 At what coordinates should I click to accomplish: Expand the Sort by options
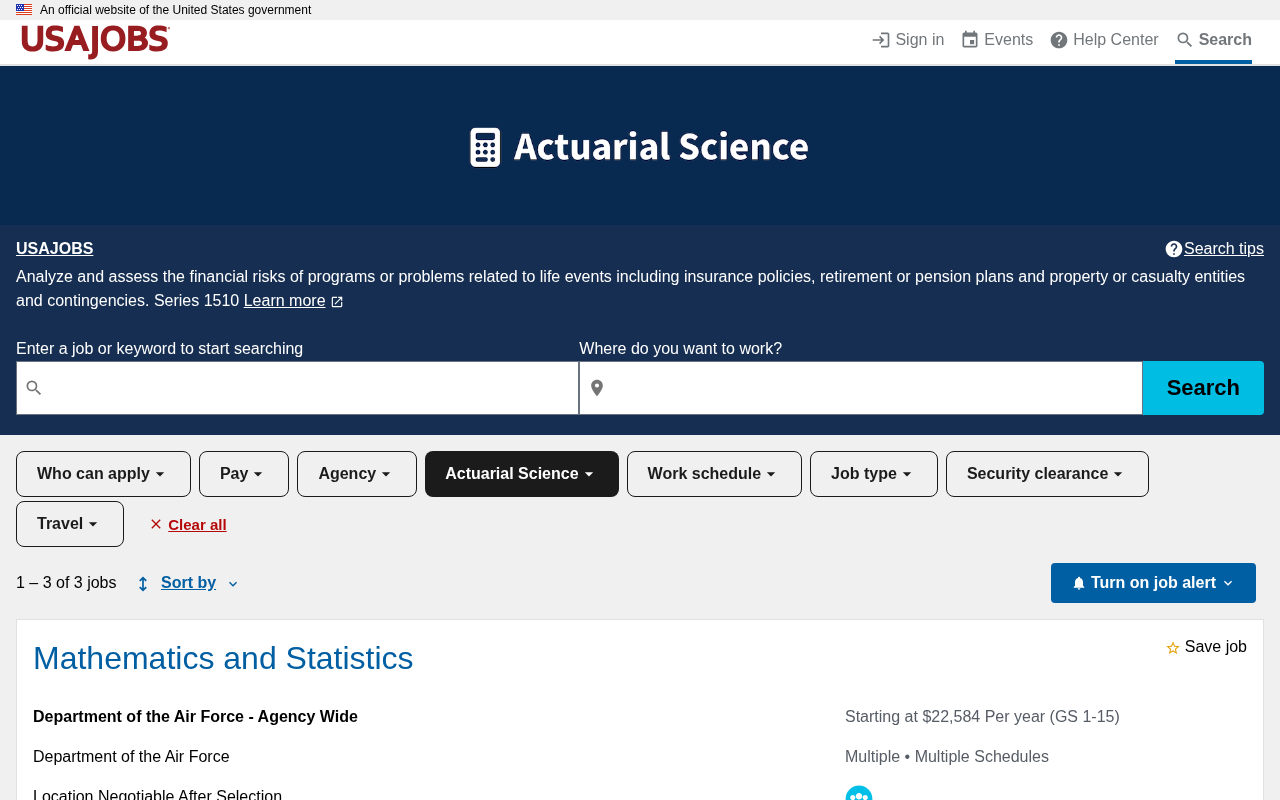coord(188,583)
